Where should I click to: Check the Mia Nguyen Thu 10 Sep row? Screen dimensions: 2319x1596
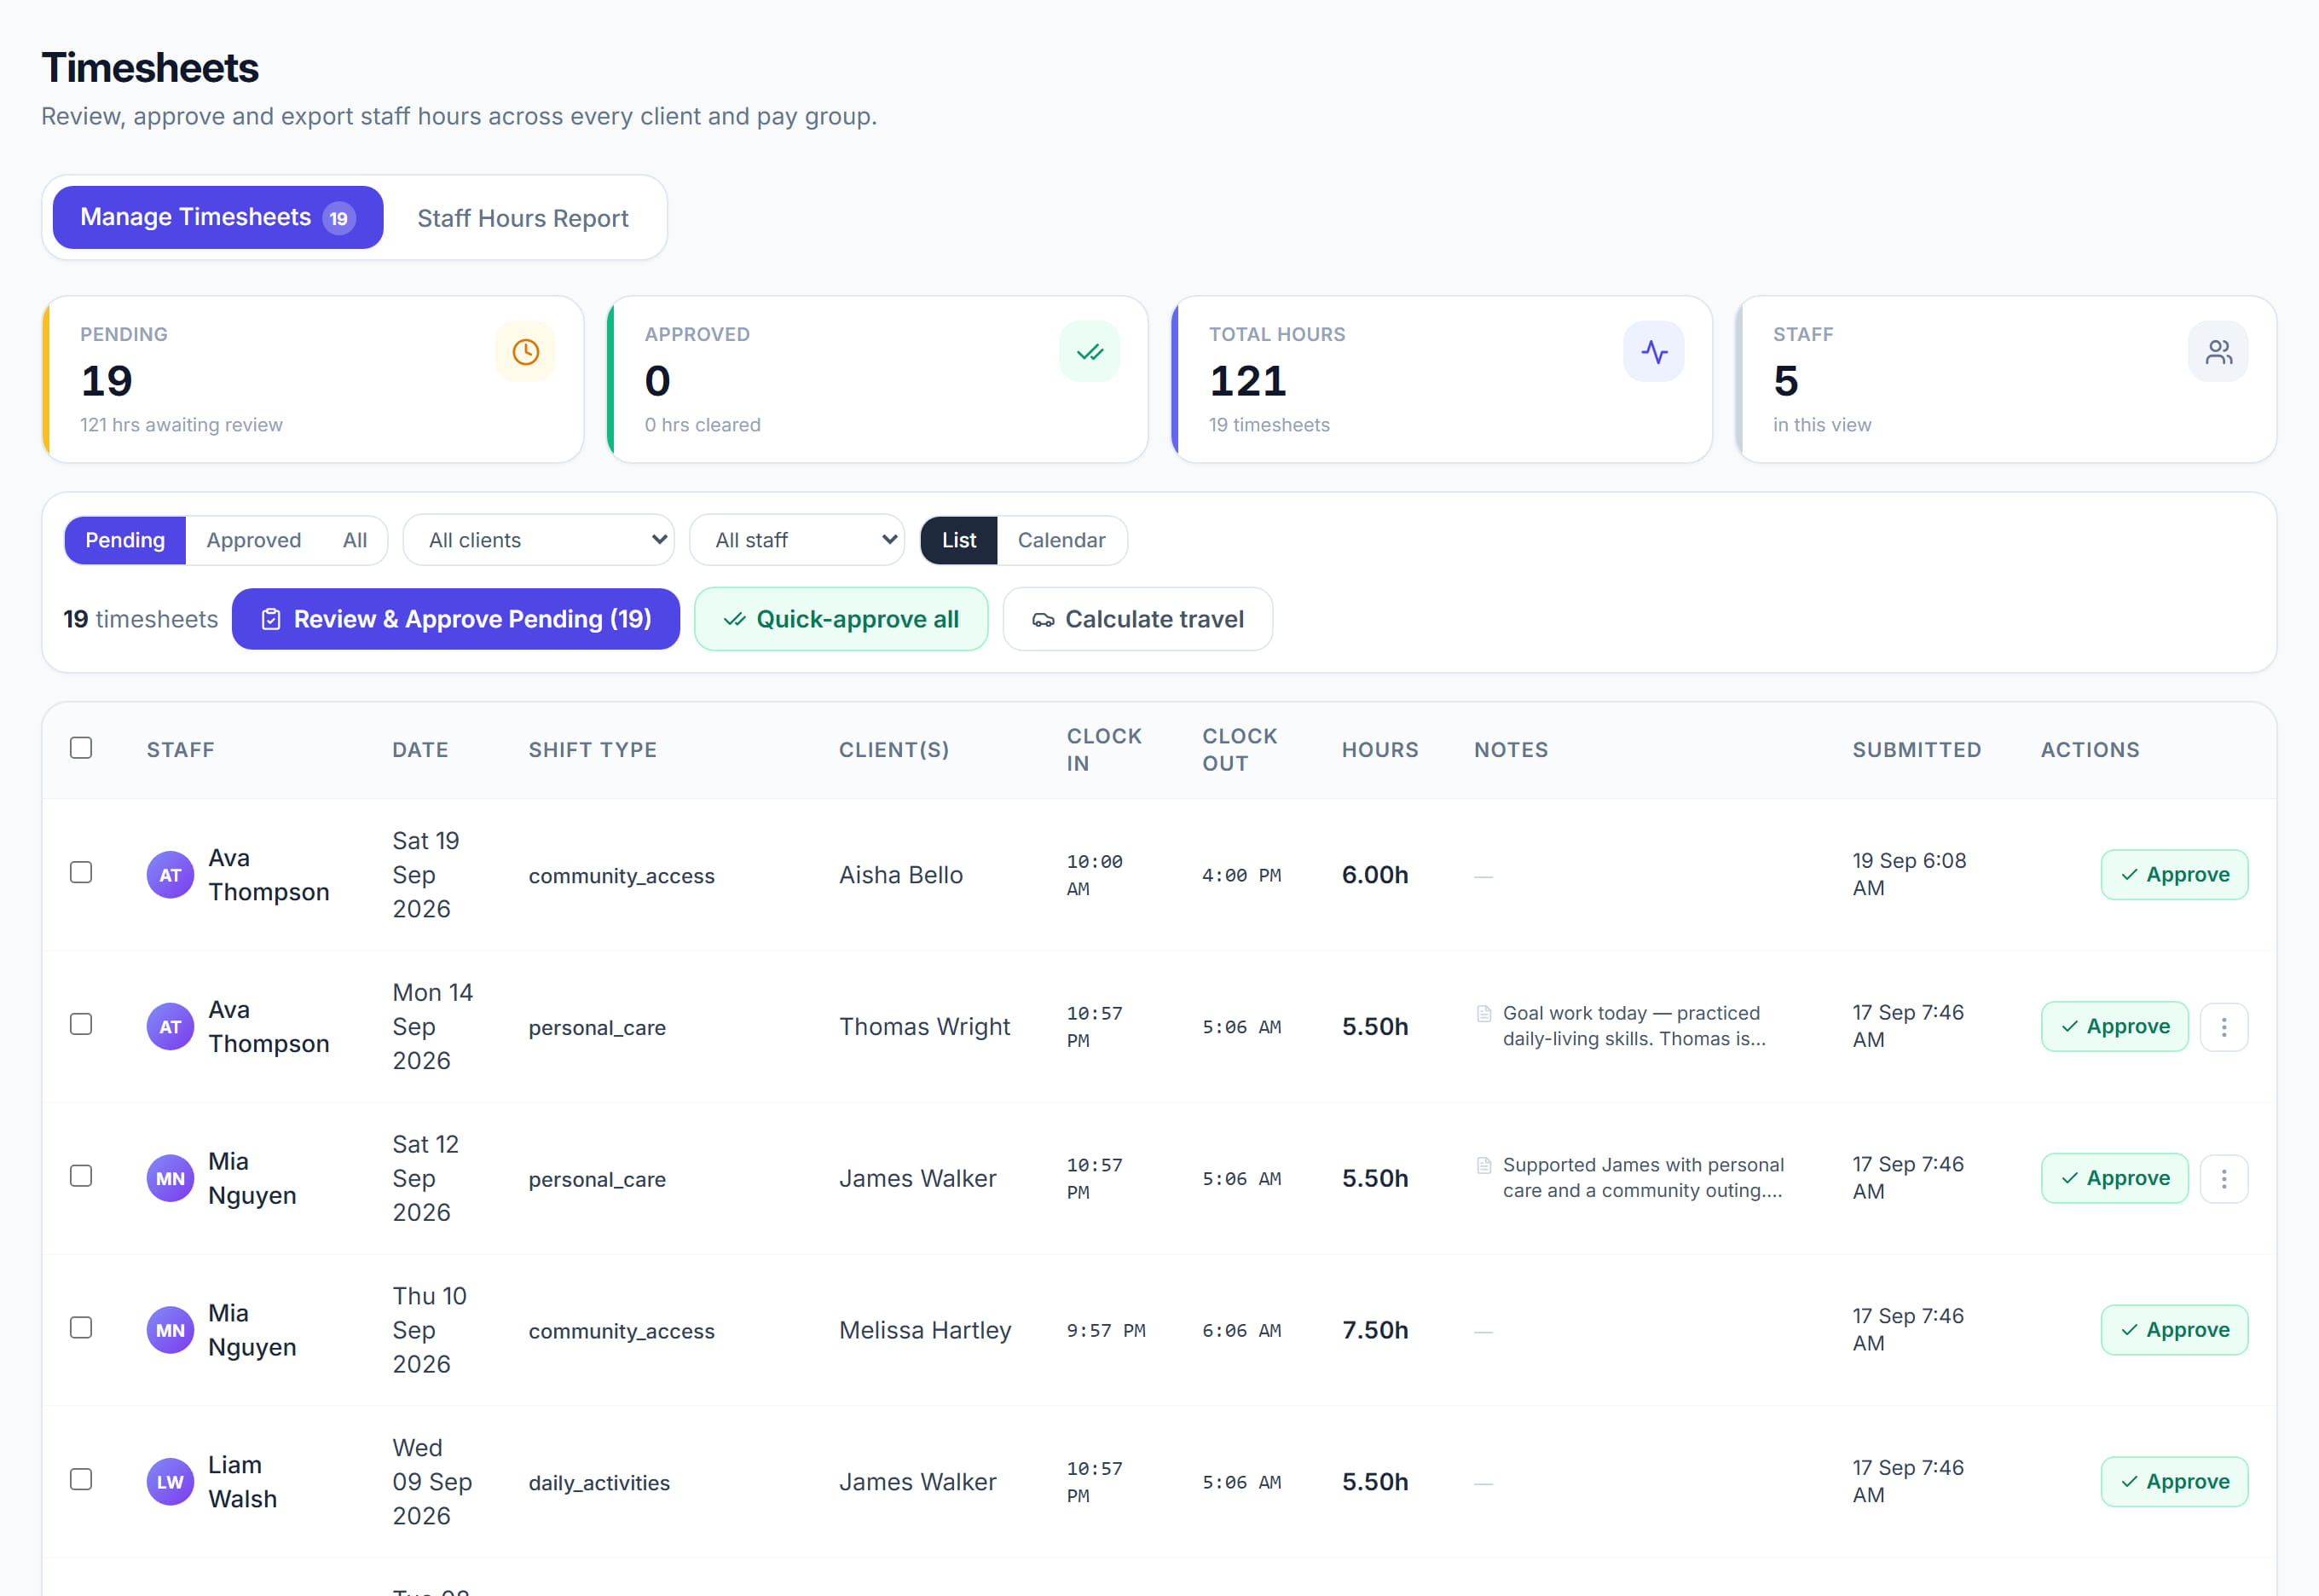click(x=81, y=1328)
